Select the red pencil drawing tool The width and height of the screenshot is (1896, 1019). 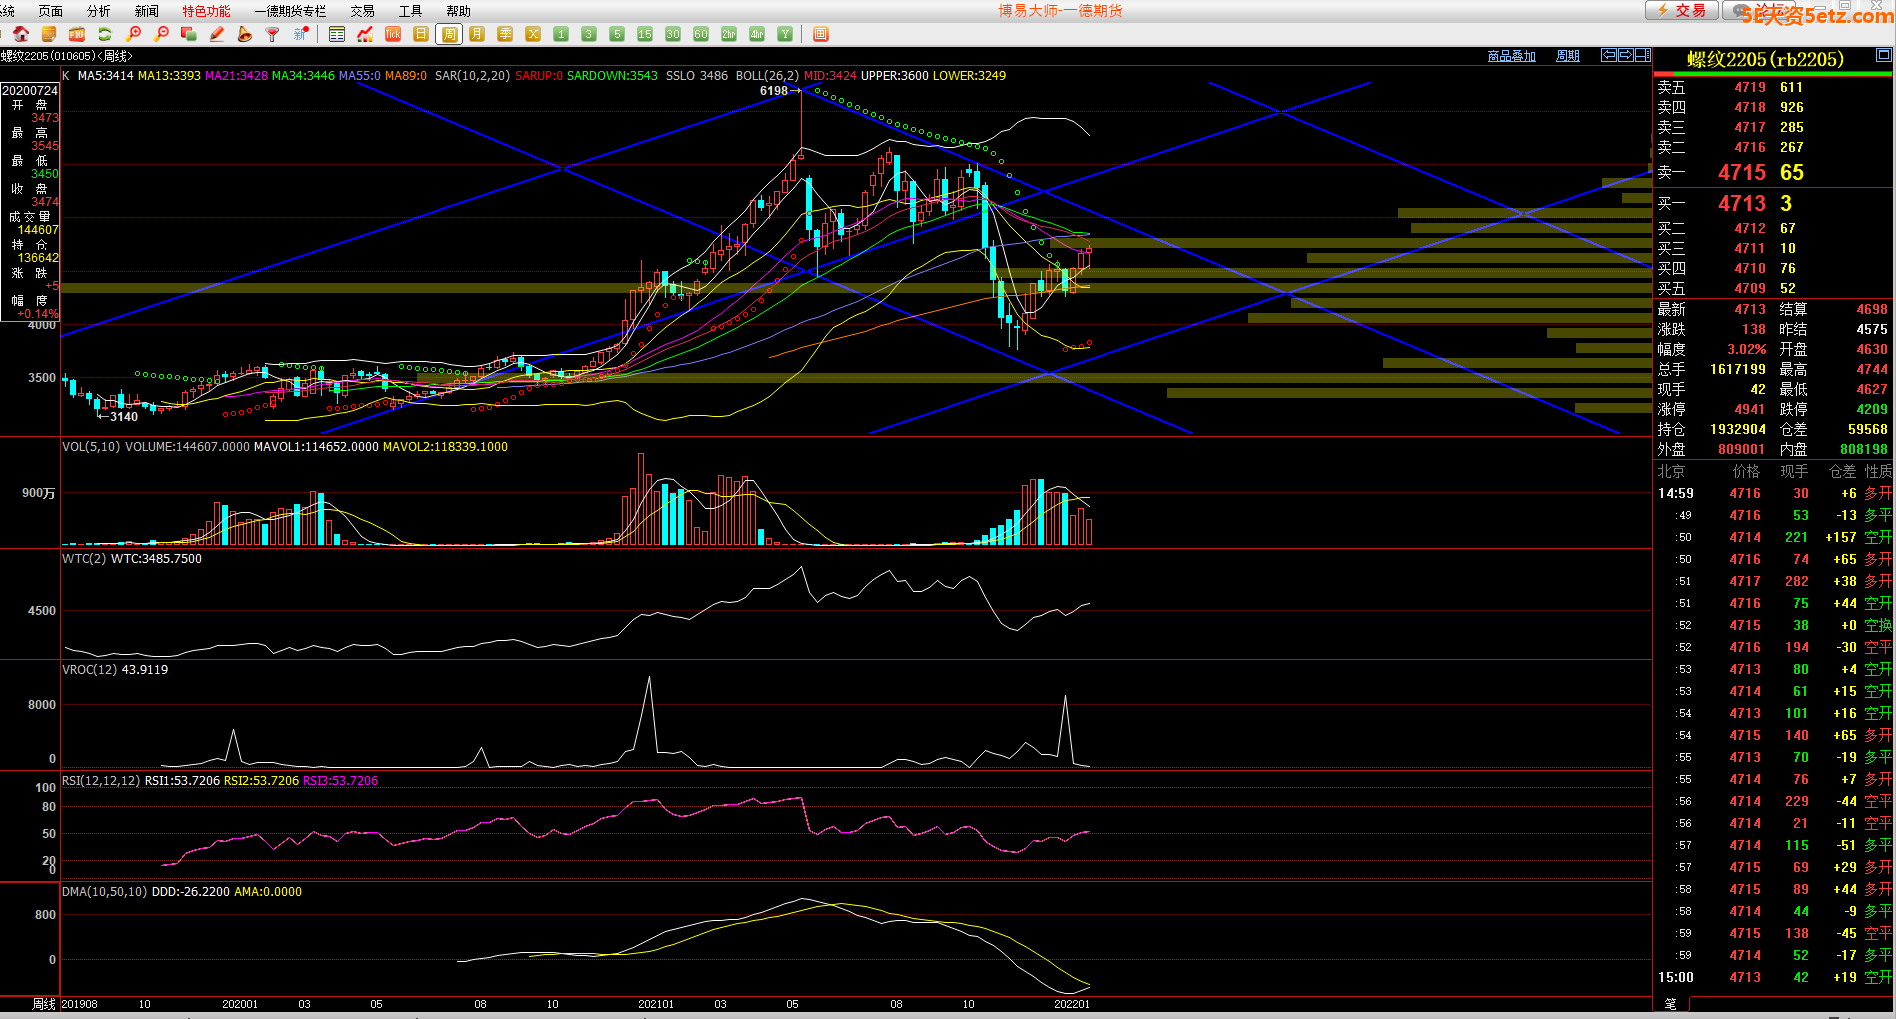click(x=217, y=34)
